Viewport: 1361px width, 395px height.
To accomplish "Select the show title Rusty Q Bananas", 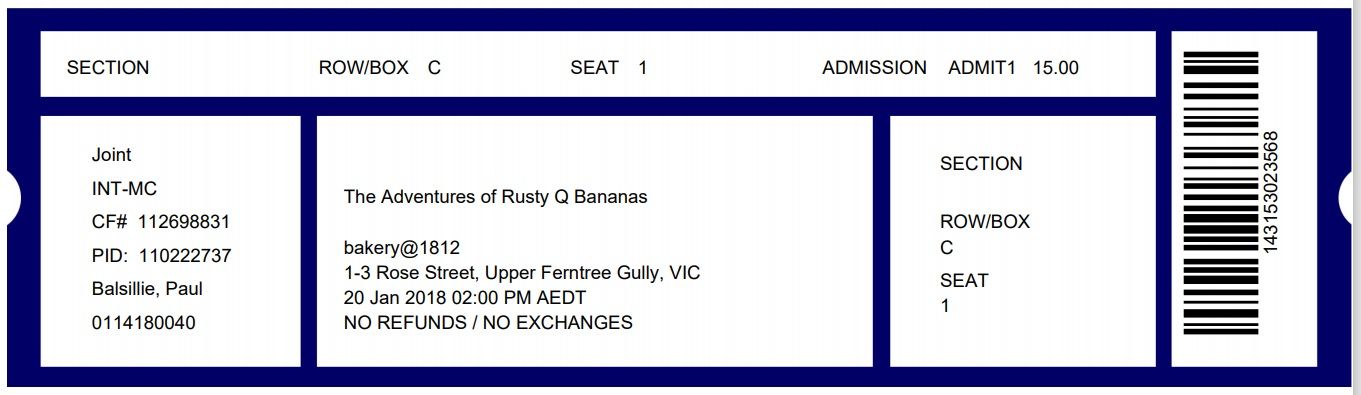I will (x=495, y=197).
